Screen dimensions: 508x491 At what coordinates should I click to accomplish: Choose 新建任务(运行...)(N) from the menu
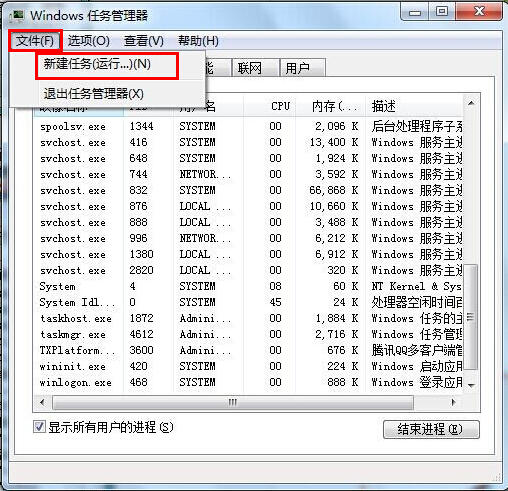click(107, 64)
